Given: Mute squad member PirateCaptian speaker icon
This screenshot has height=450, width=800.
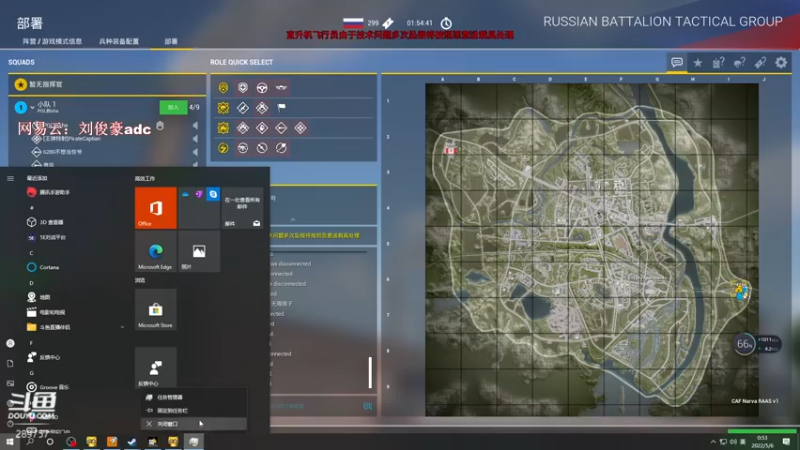Looking at the screenshot, I should pos(195,139).
